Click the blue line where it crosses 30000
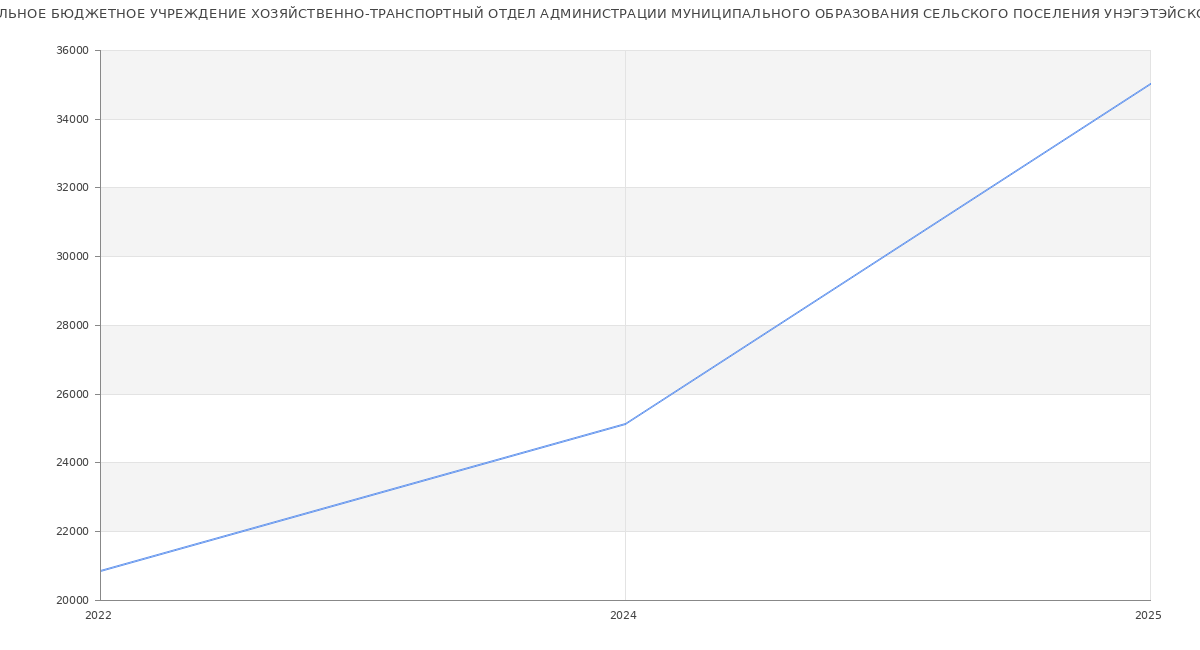The width and height of the screenshot is (1200, 650). tap(884, 256)
